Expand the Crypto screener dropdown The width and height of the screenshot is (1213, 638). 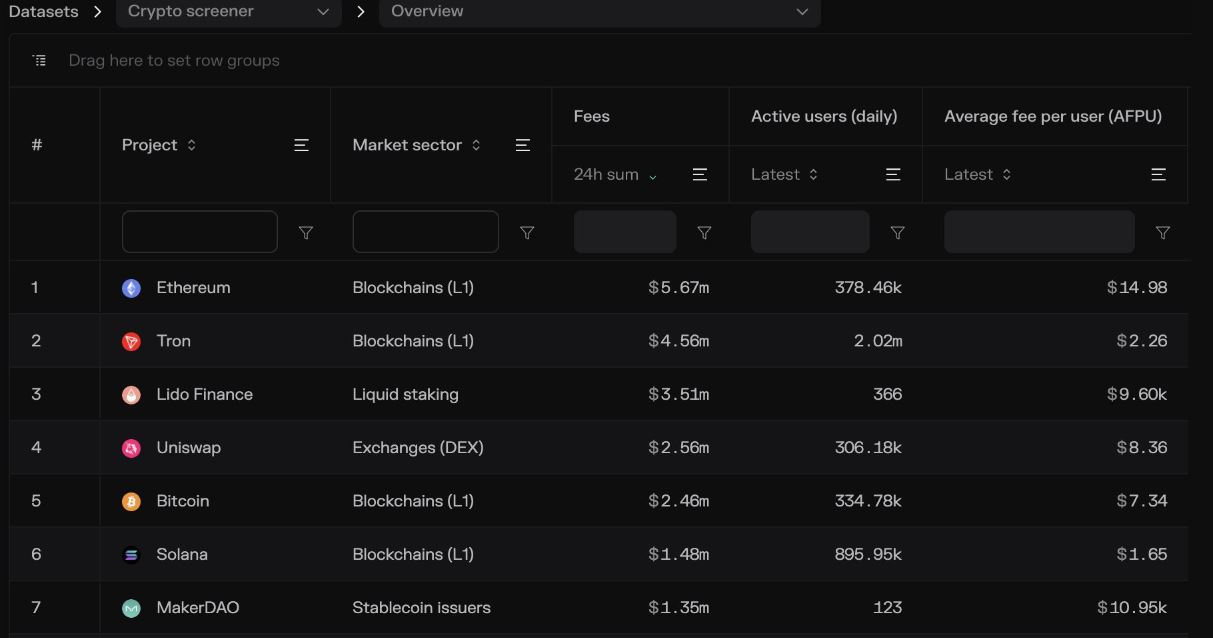[228, 12]
